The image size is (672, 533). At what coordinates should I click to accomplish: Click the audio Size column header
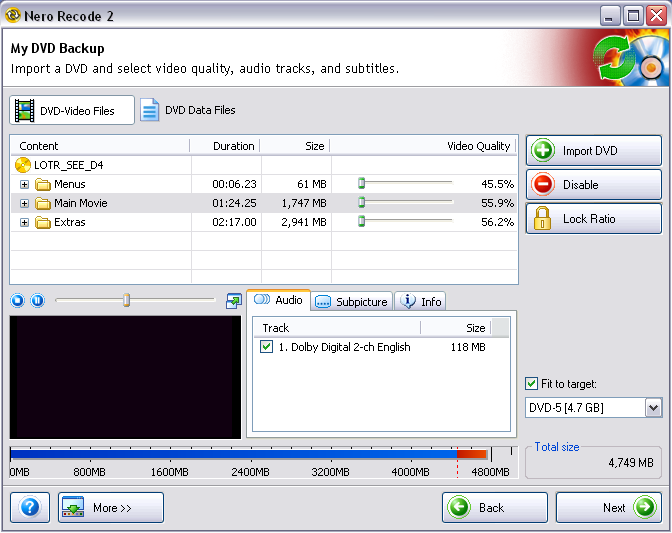[x=456, y=328]
